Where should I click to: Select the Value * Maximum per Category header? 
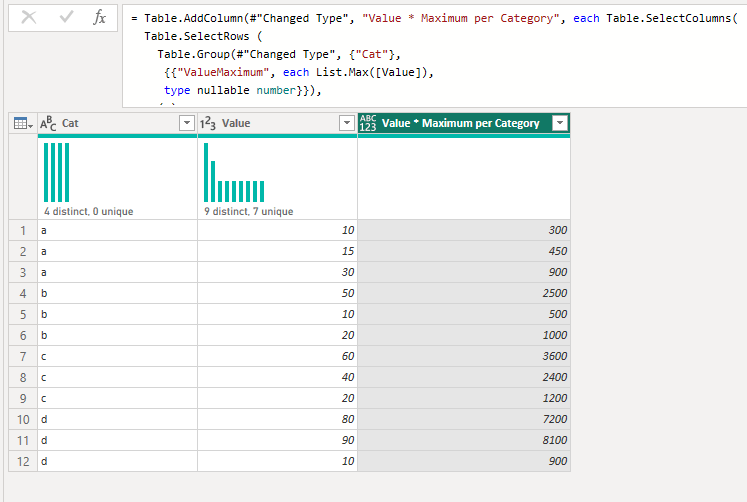coord(460,123)
